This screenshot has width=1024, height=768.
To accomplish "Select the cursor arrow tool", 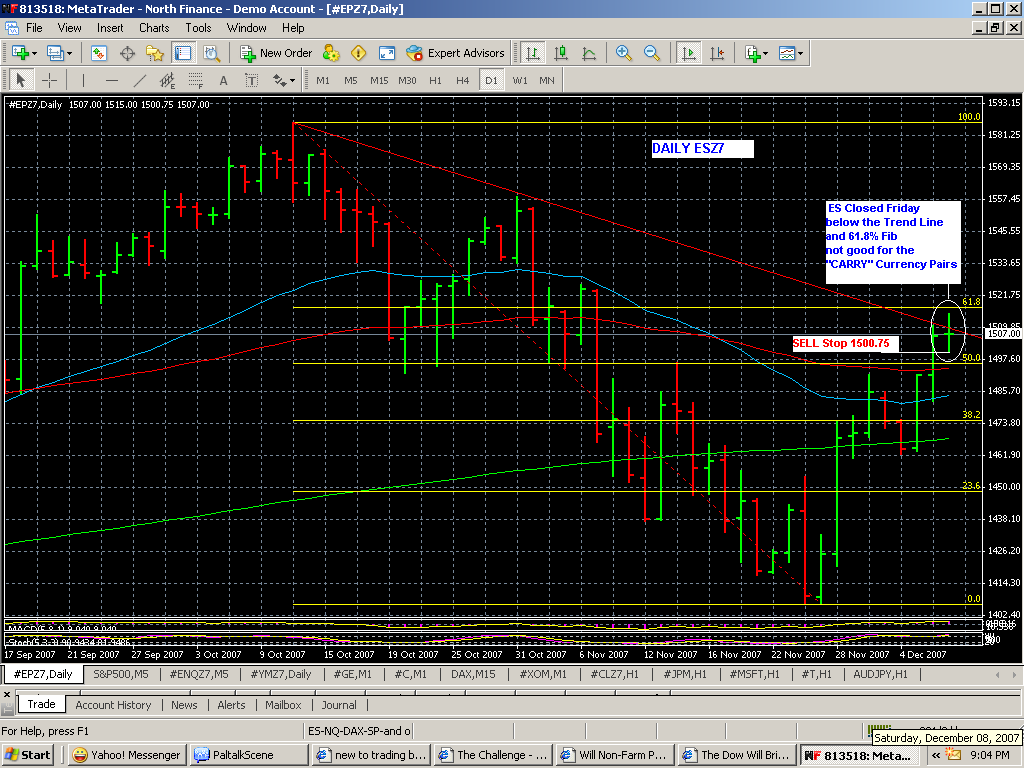I will tap(20, 80).
